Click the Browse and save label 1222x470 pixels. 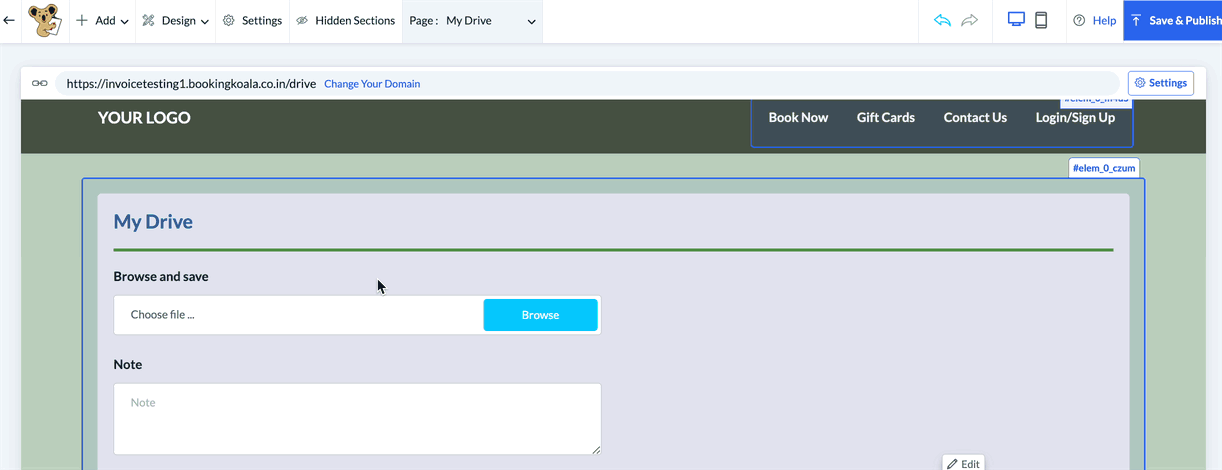click(x=161, y=277)
